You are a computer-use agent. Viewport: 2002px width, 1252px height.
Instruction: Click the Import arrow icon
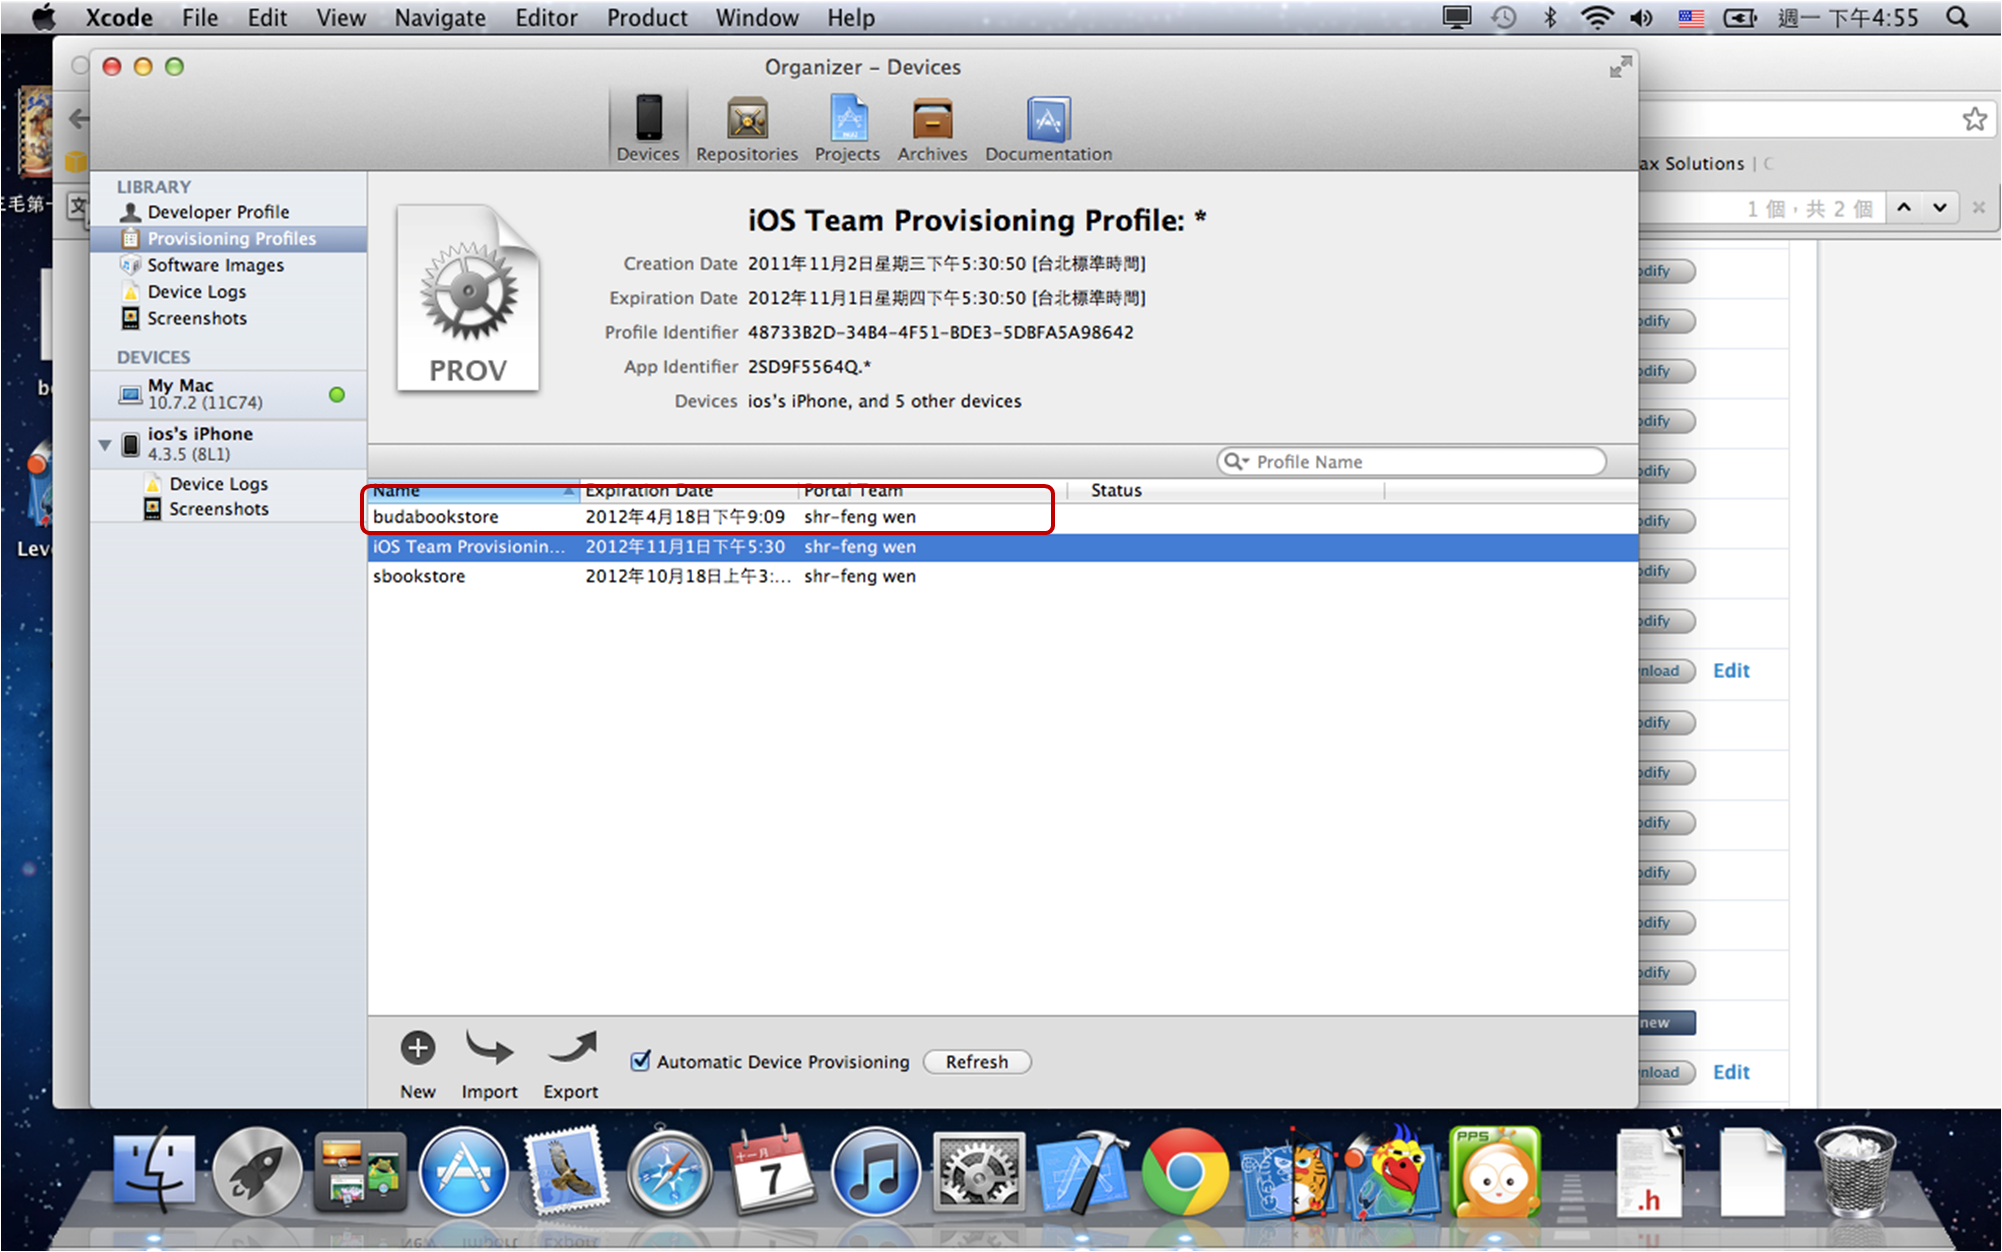click(489, 1048)
